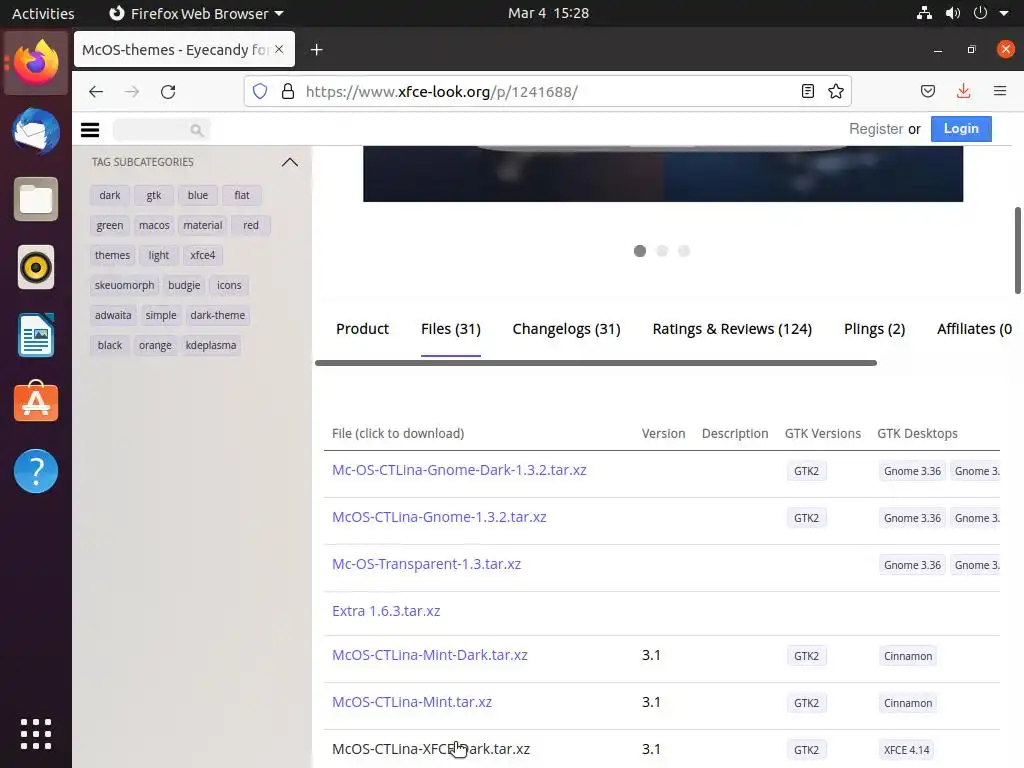Download Mc-OS-Transparent-1.3.tar.xz
This screenshot has height=768, width=1024.
pos(426,564)
